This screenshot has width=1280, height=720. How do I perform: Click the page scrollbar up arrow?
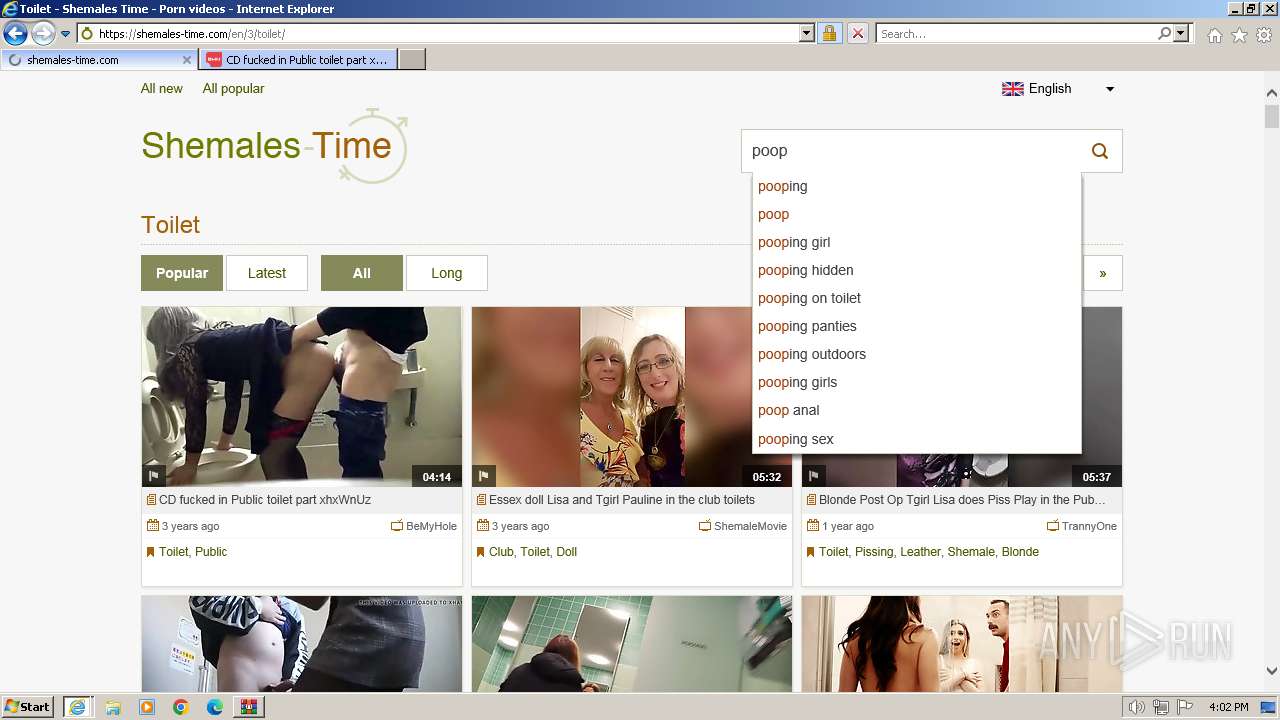tap(1272, 93)
